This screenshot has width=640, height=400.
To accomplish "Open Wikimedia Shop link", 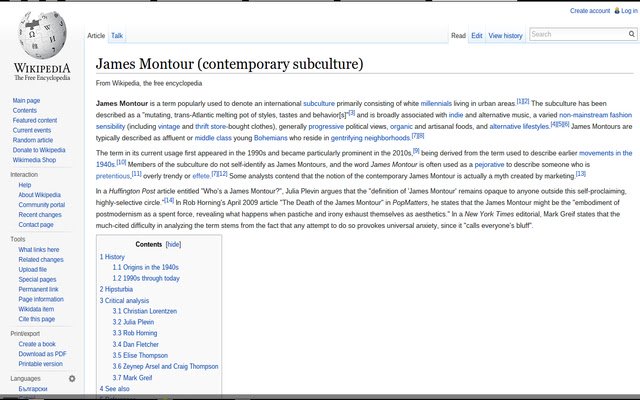I will (34, 160).
